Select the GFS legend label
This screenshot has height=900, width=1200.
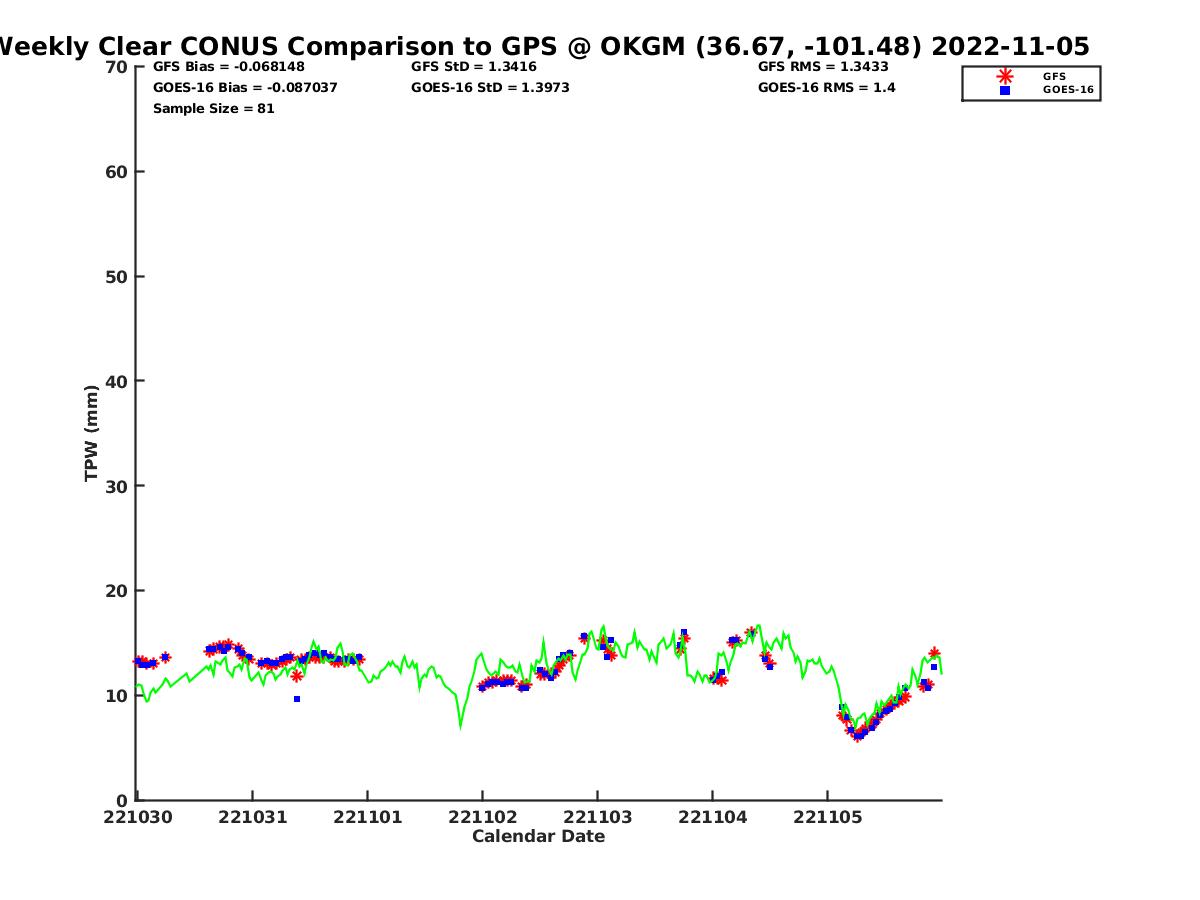[x=1054, y=76]
